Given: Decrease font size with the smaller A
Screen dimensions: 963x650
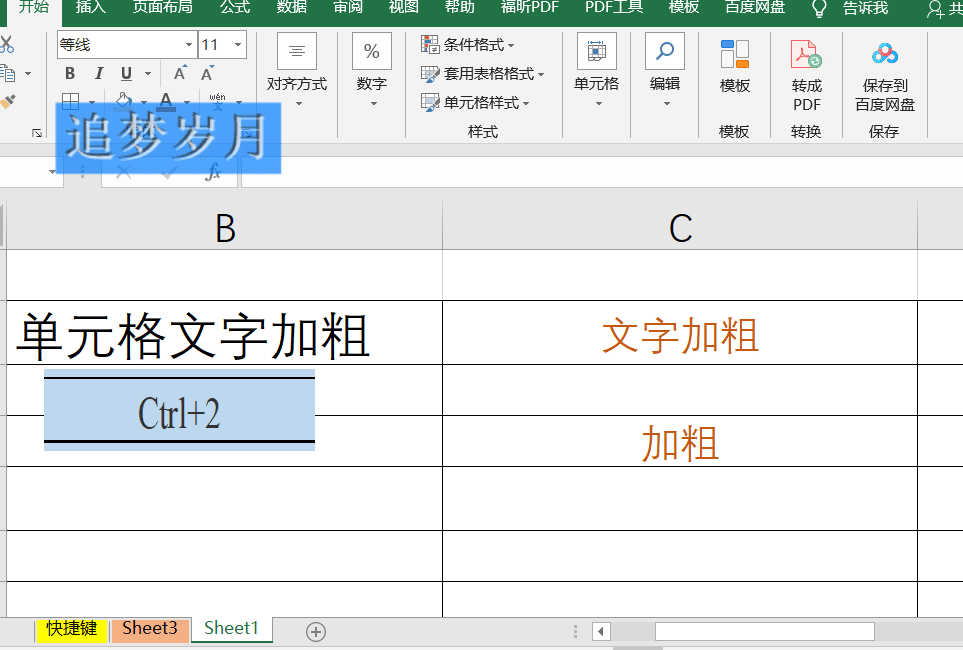Looking at the screenshot, I should click(208, 73).
